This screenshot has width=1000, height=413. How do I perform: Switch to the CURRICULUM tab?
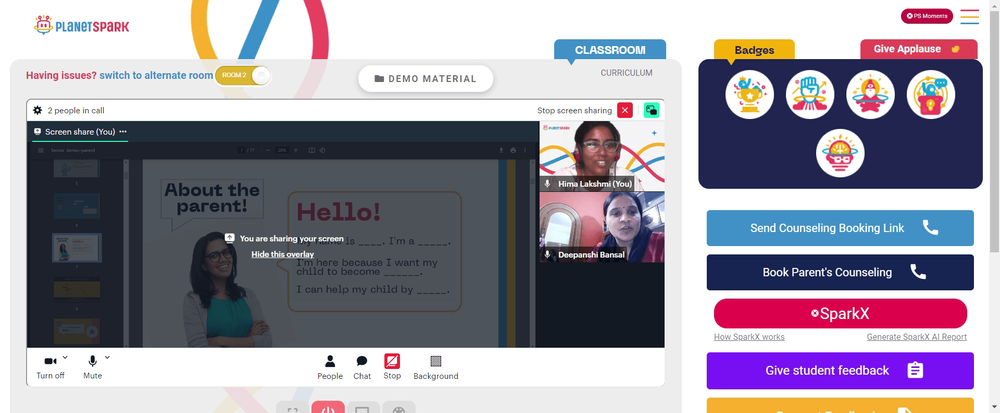pyautogui.click(x=626, y=73)
